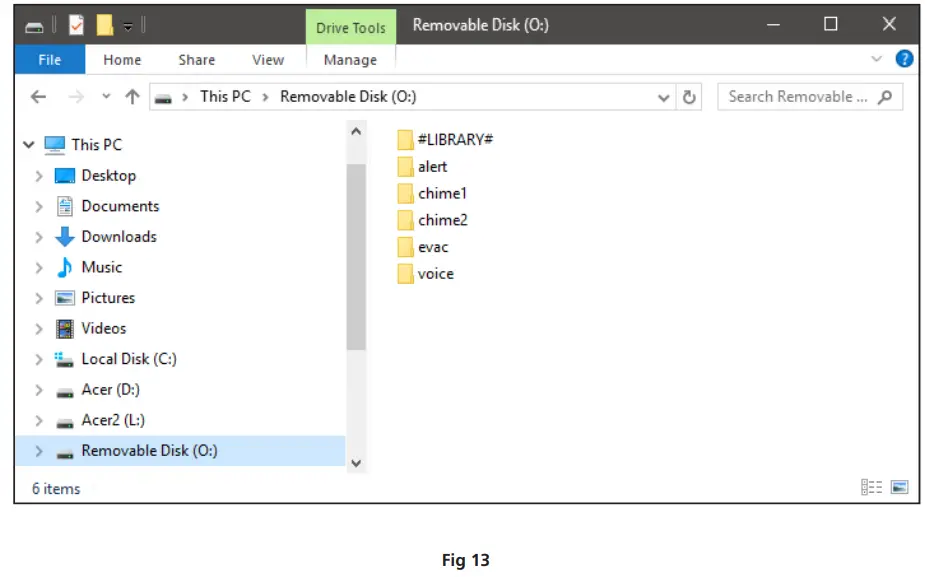Screen dimensions: 927x577
Task: Select the chime1 folder
Action: coord(433,193)
